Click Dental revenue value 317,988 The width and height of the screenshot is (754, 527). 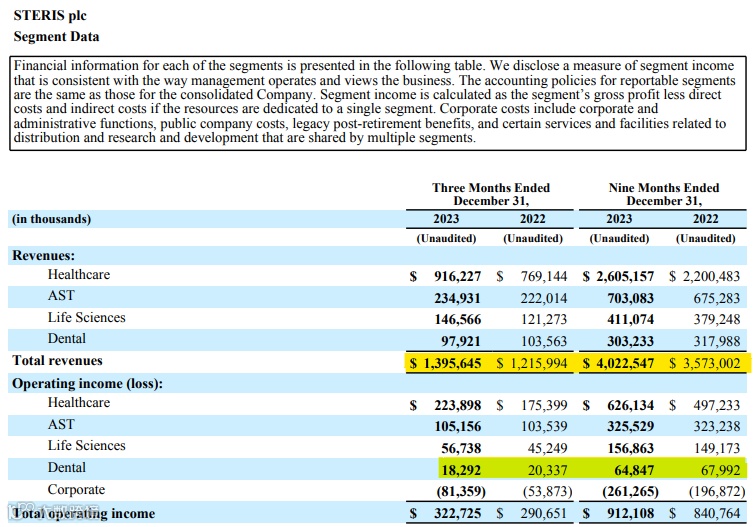tap(716, 341)
